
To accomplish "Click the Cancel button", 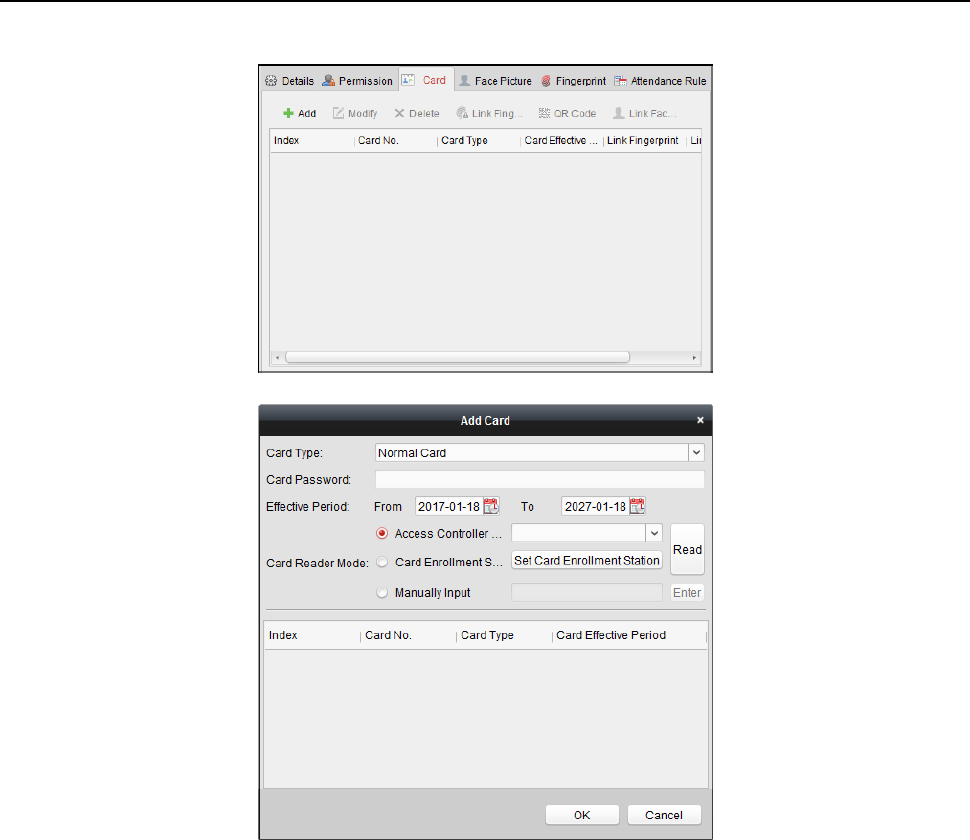I will click(x=664, y=815).
